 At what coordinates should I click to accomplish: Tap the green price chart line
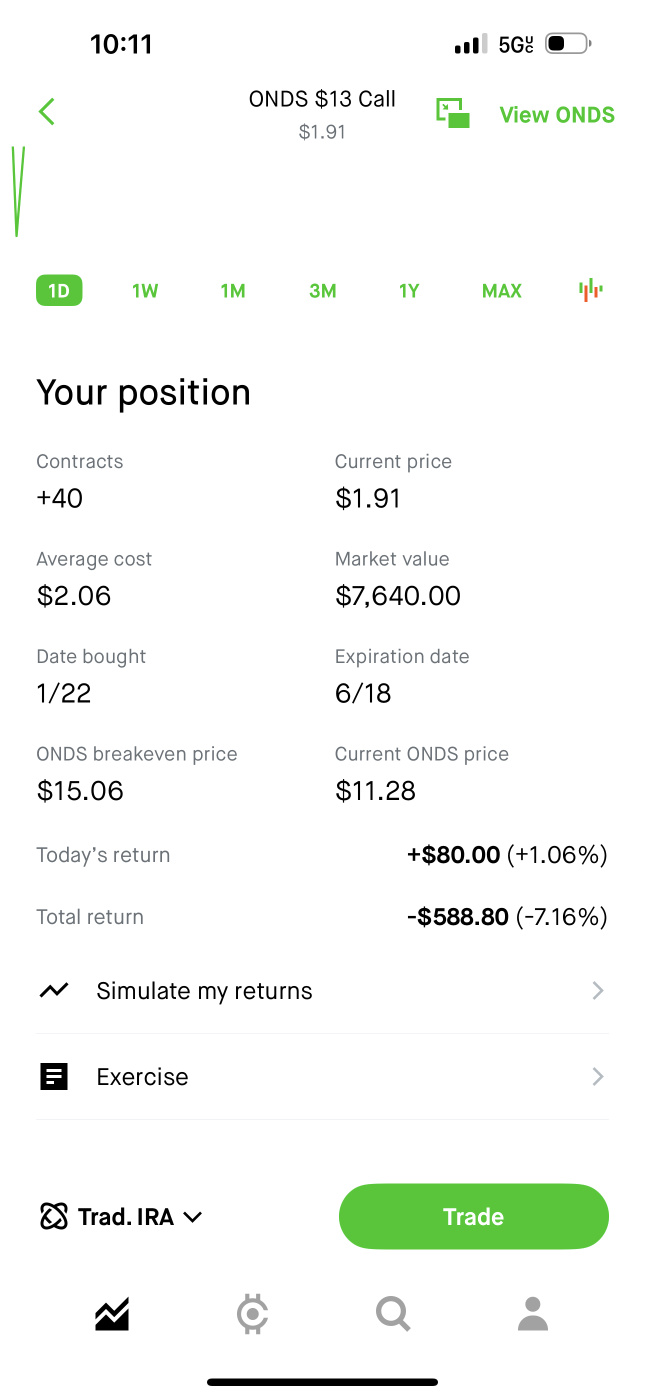(x=18, y=191)
